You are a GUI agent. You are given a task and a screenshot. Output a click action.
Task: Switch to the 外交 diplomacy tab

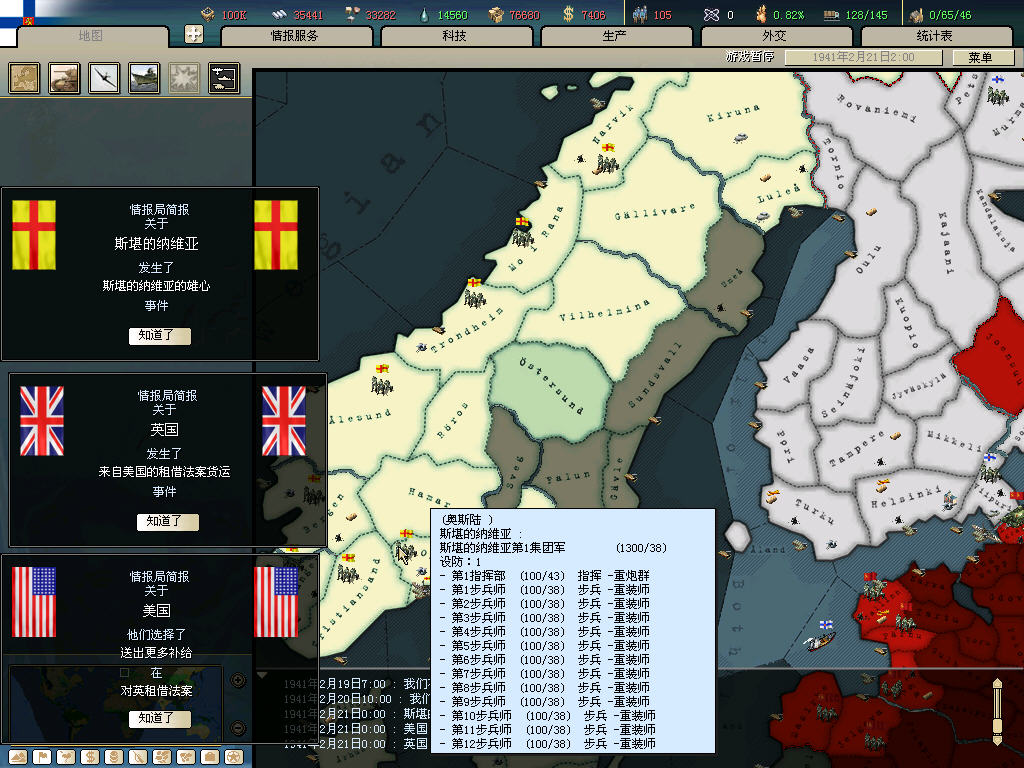(774, 36)
